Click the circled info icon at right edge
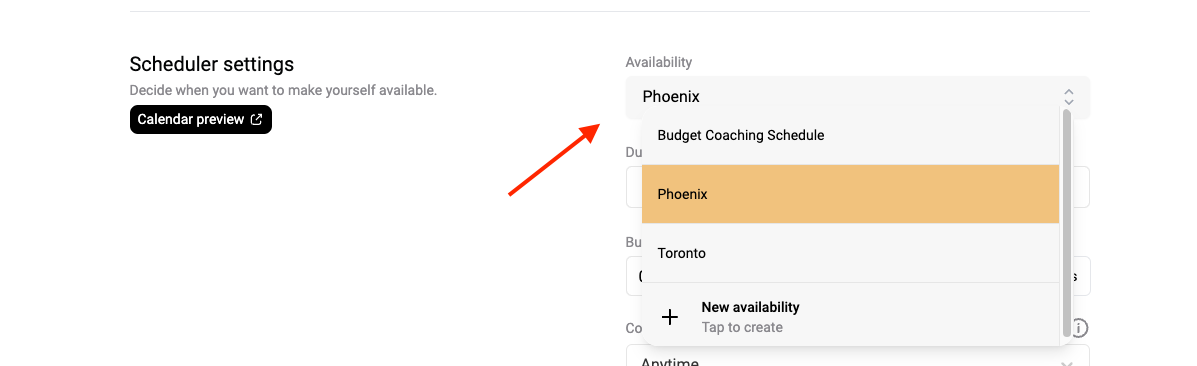The width and height of the screenshot is (1197, 366). point(1079,328)
